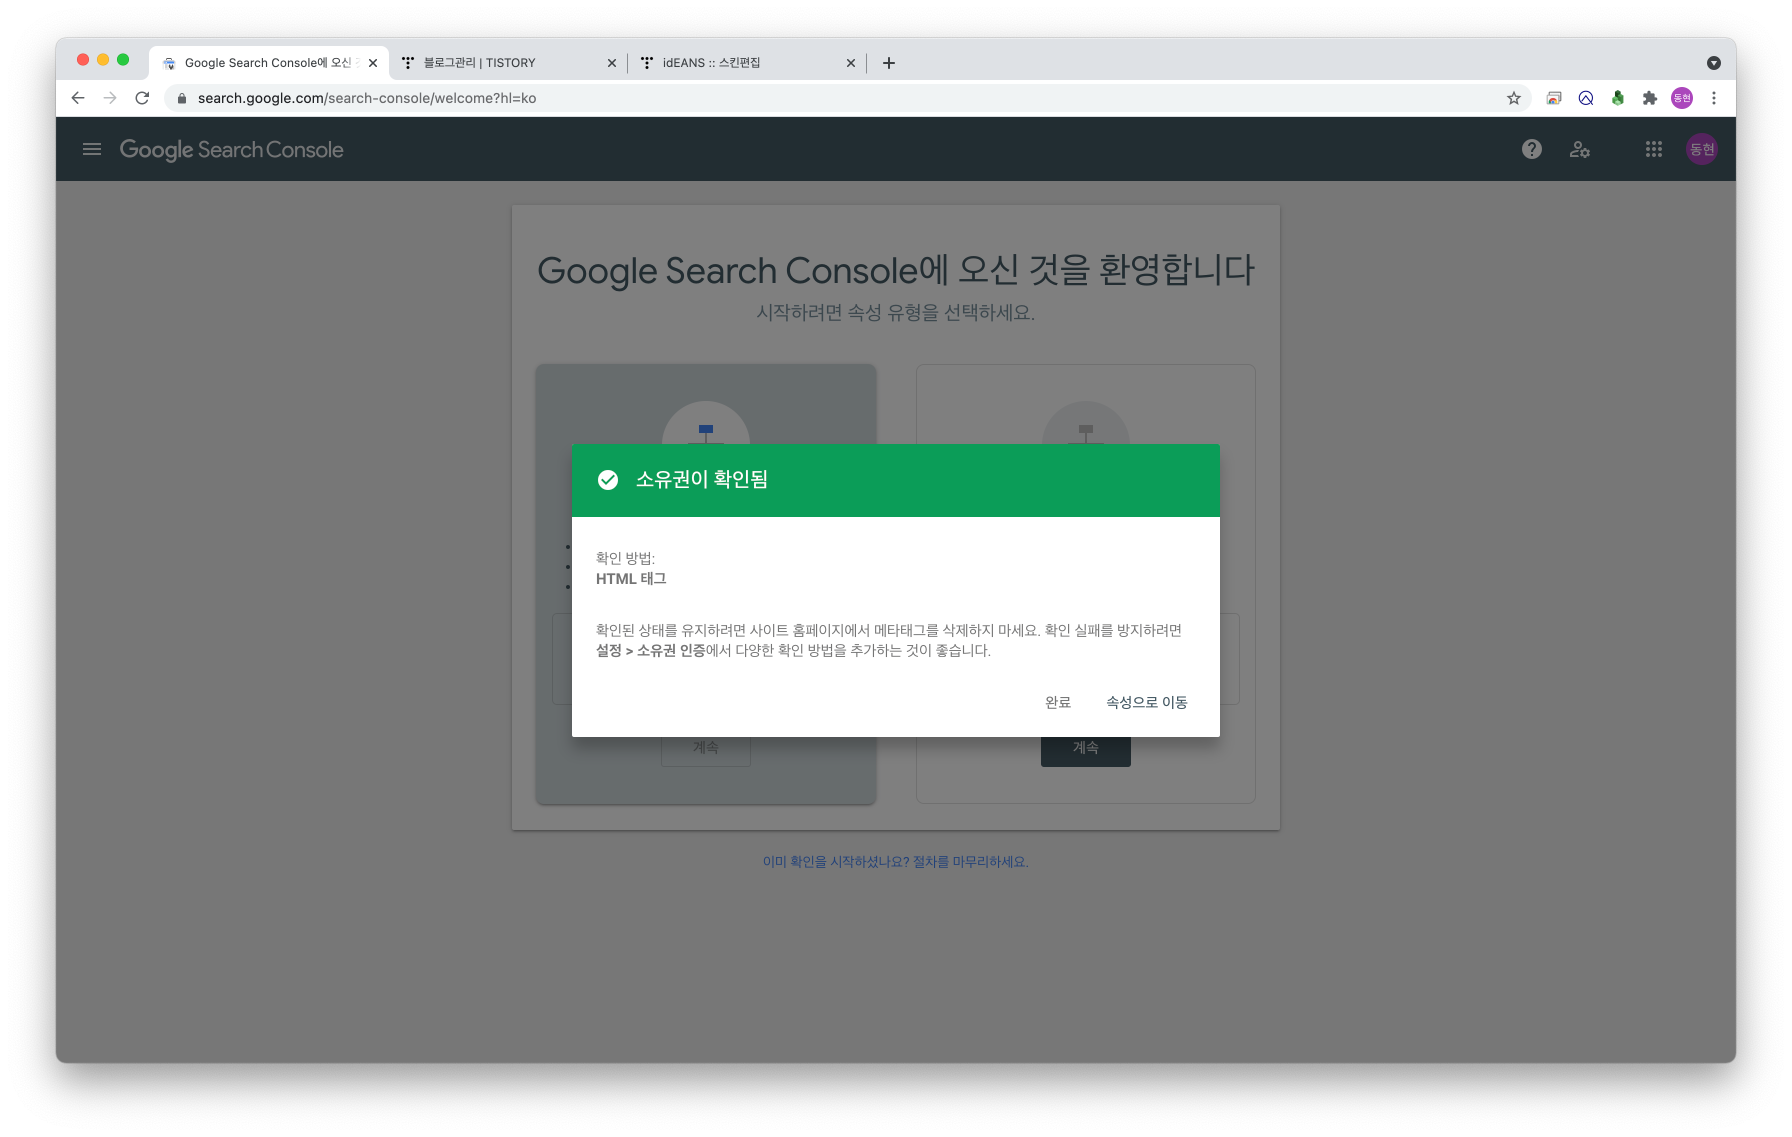
Task: Click the 절차를 마무리하세요 link
Action: pos(970,862)
